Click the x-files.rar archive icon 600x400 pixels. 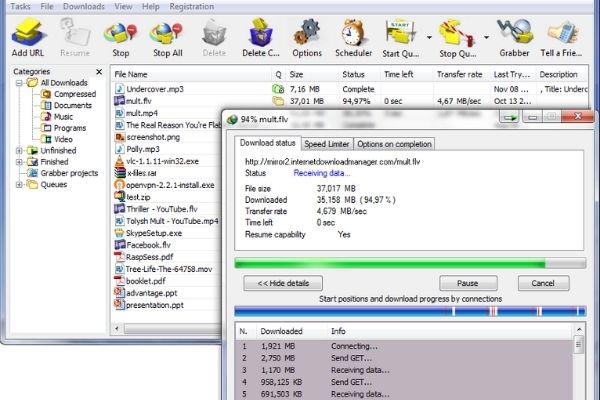point(120,173)
